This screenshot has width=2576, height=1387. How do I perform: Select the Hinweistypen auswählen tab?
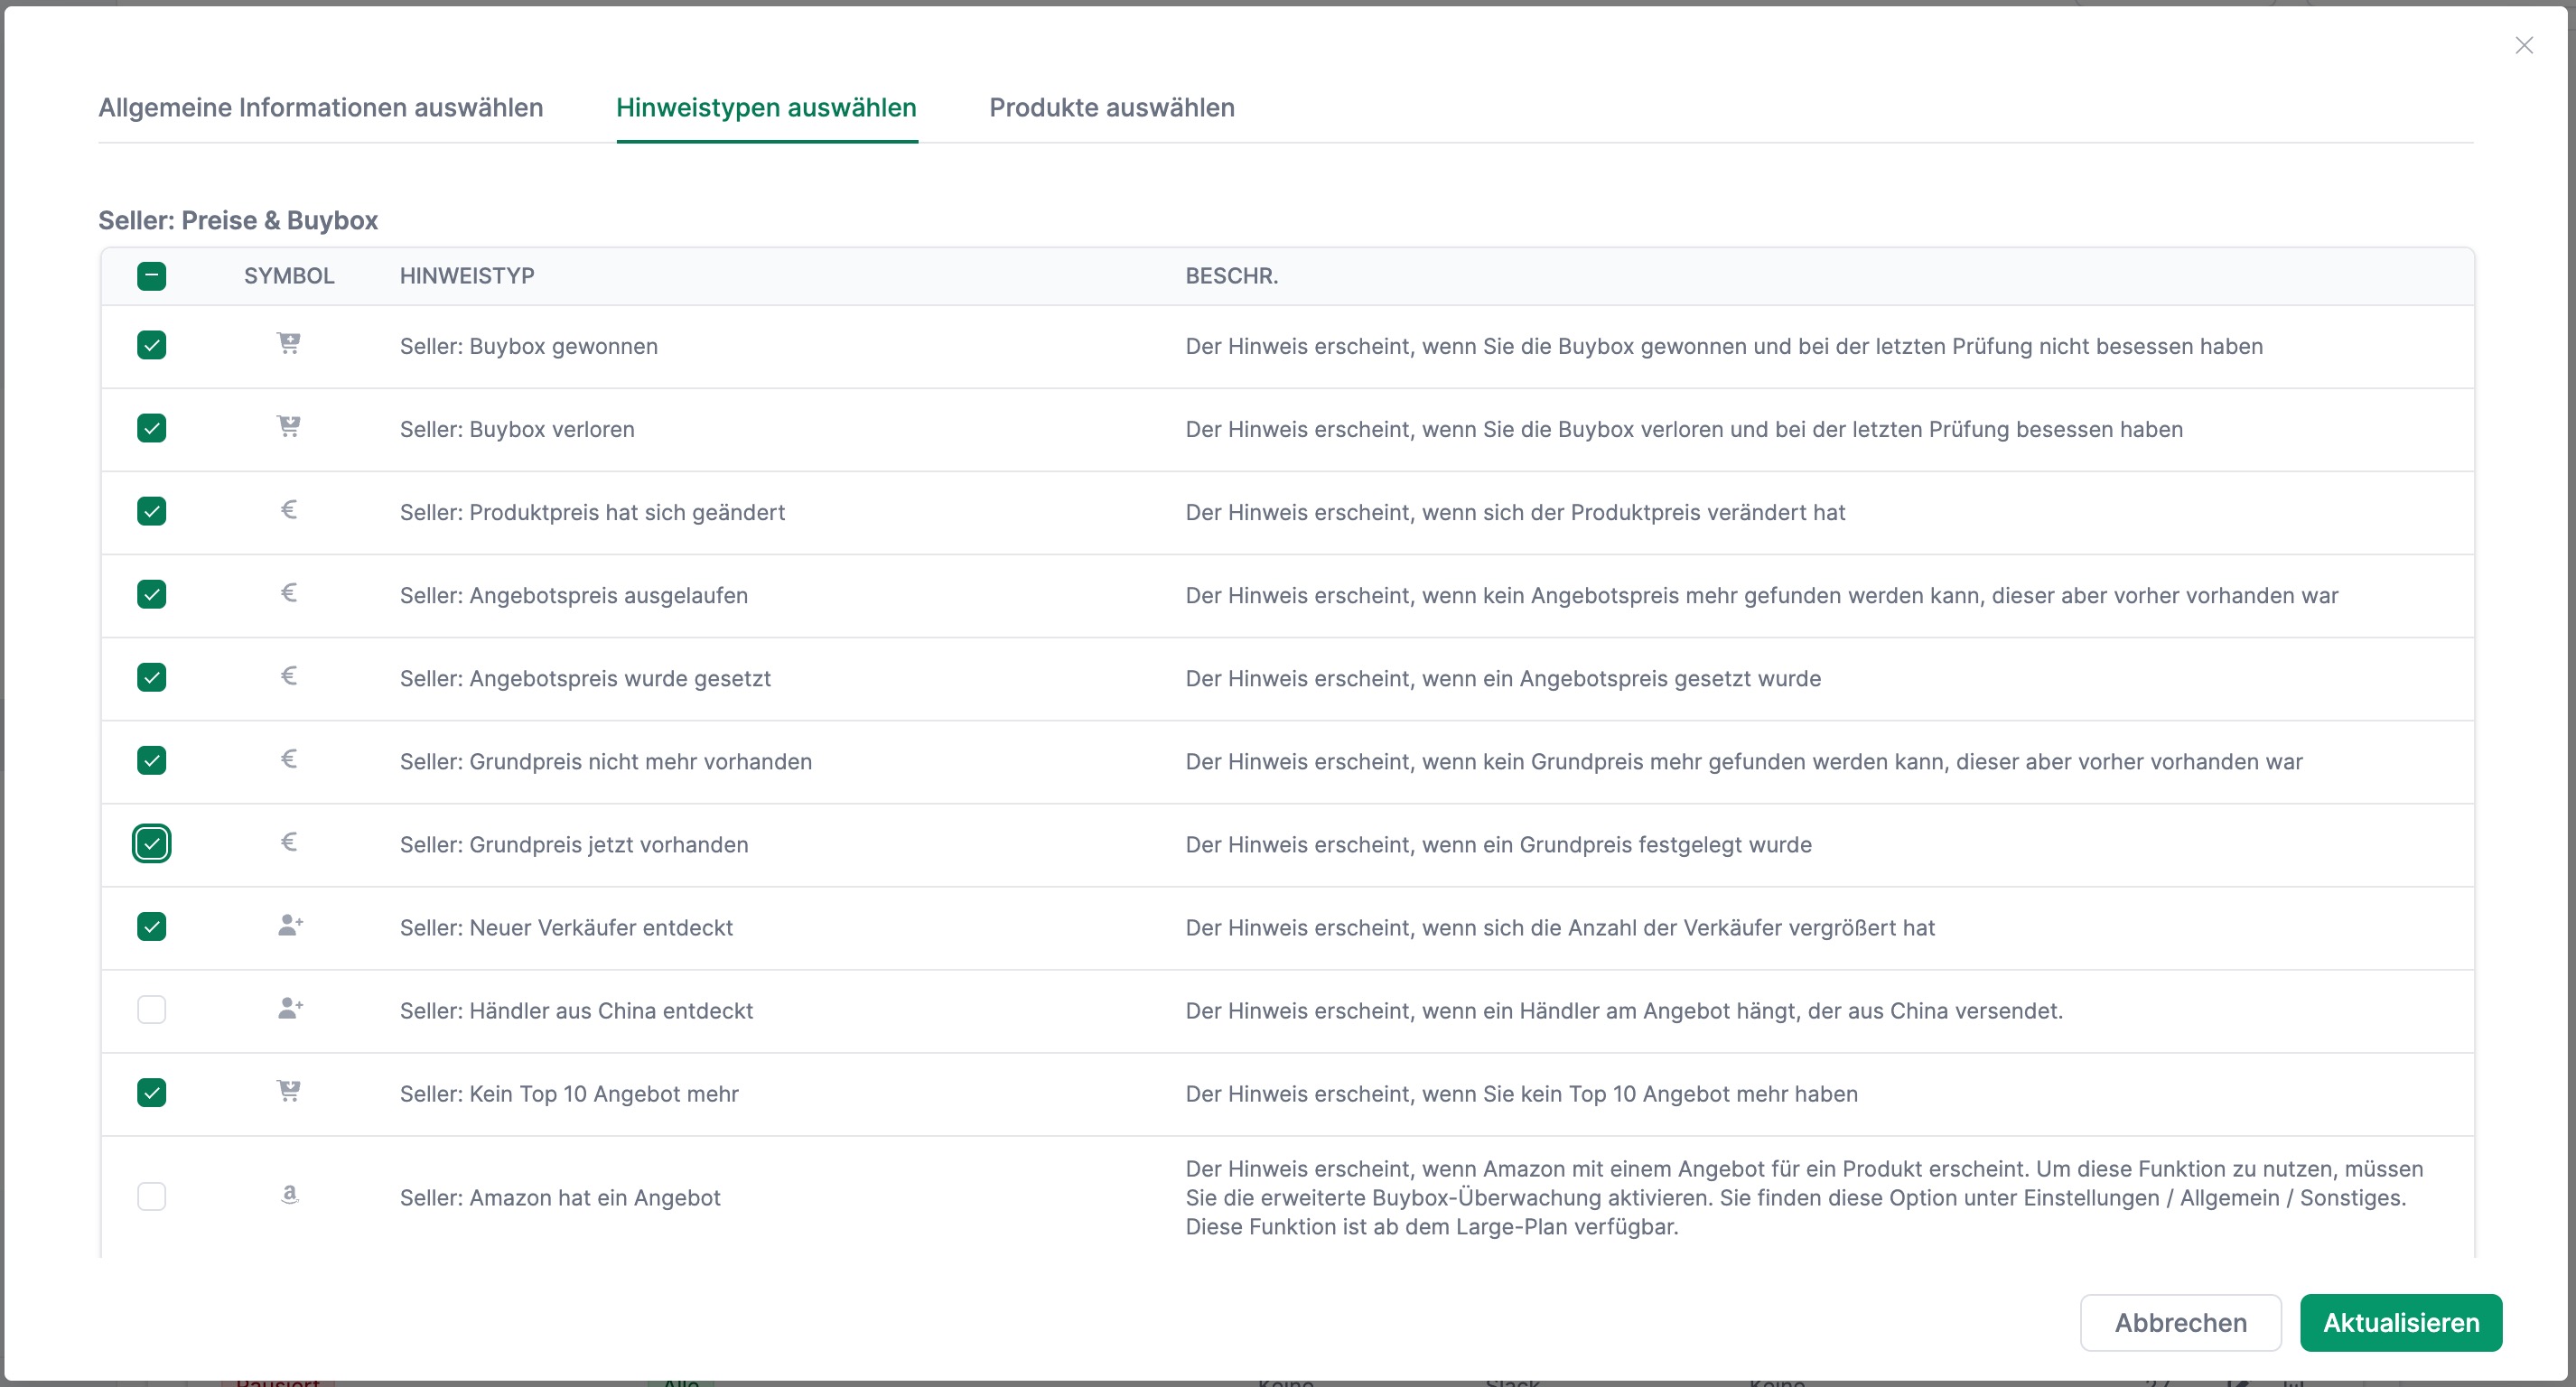[x=766, y=107]
